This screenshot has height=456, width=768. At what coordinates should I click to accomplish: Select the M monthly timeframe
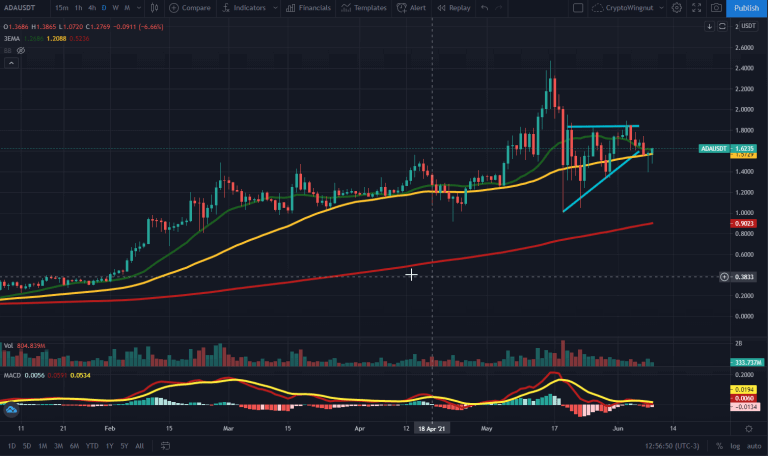coord(127,8)
